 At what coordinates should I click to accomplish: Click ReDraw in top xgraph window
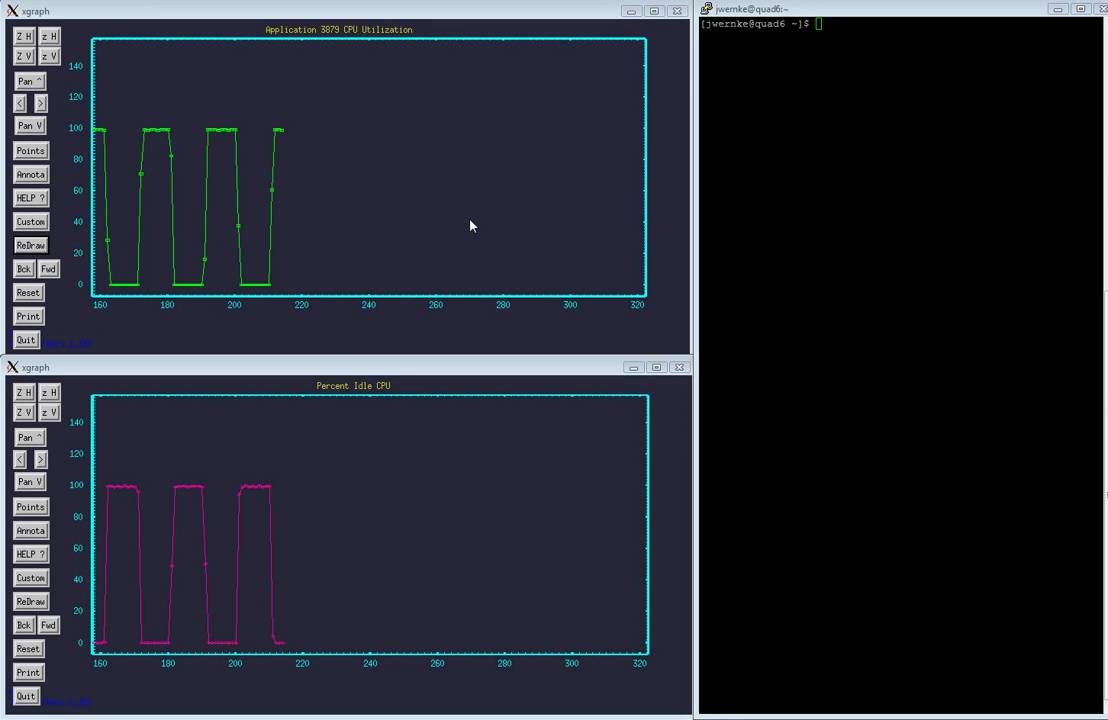30,245
